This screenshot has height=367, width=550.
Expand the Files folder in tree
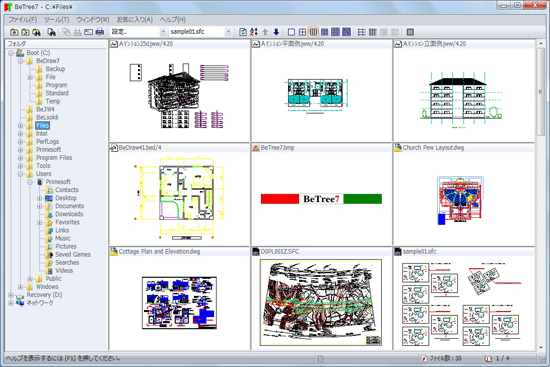point(20,126)
